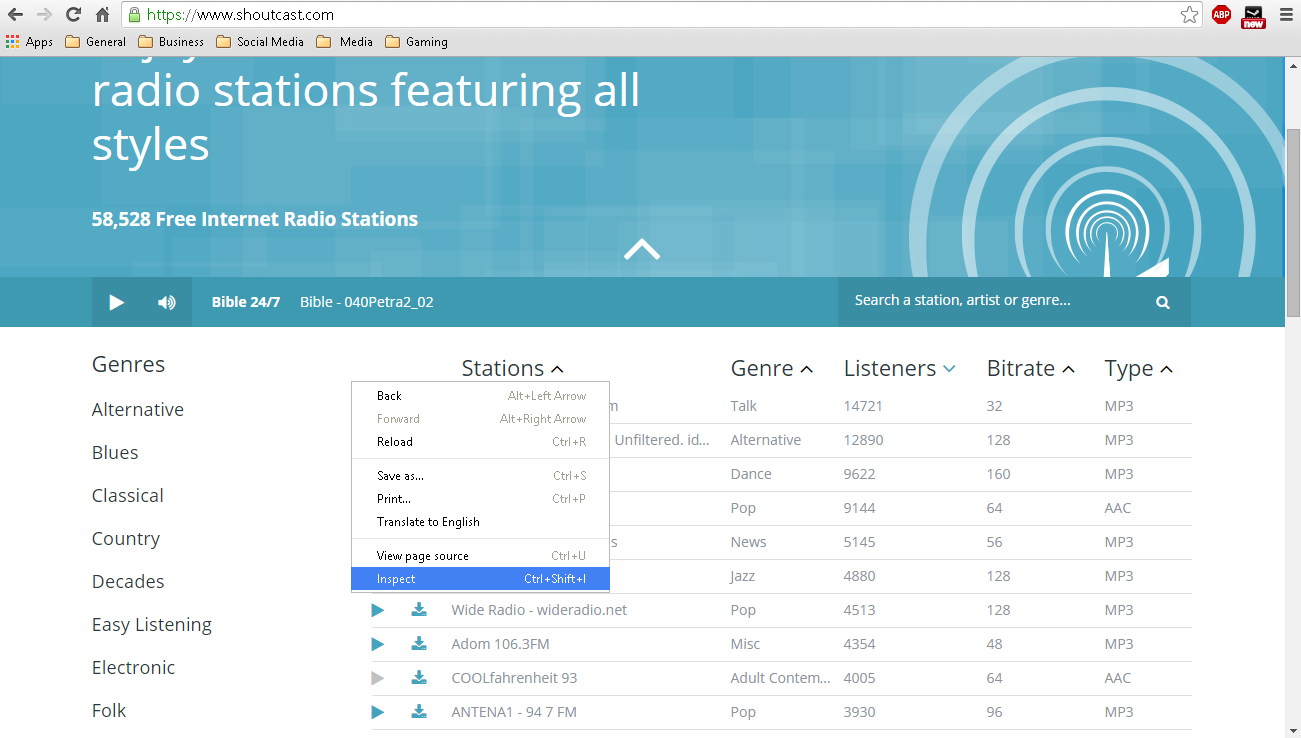Click the station search input field
The width and height of the screenshot is (1301, 738).
995,301
